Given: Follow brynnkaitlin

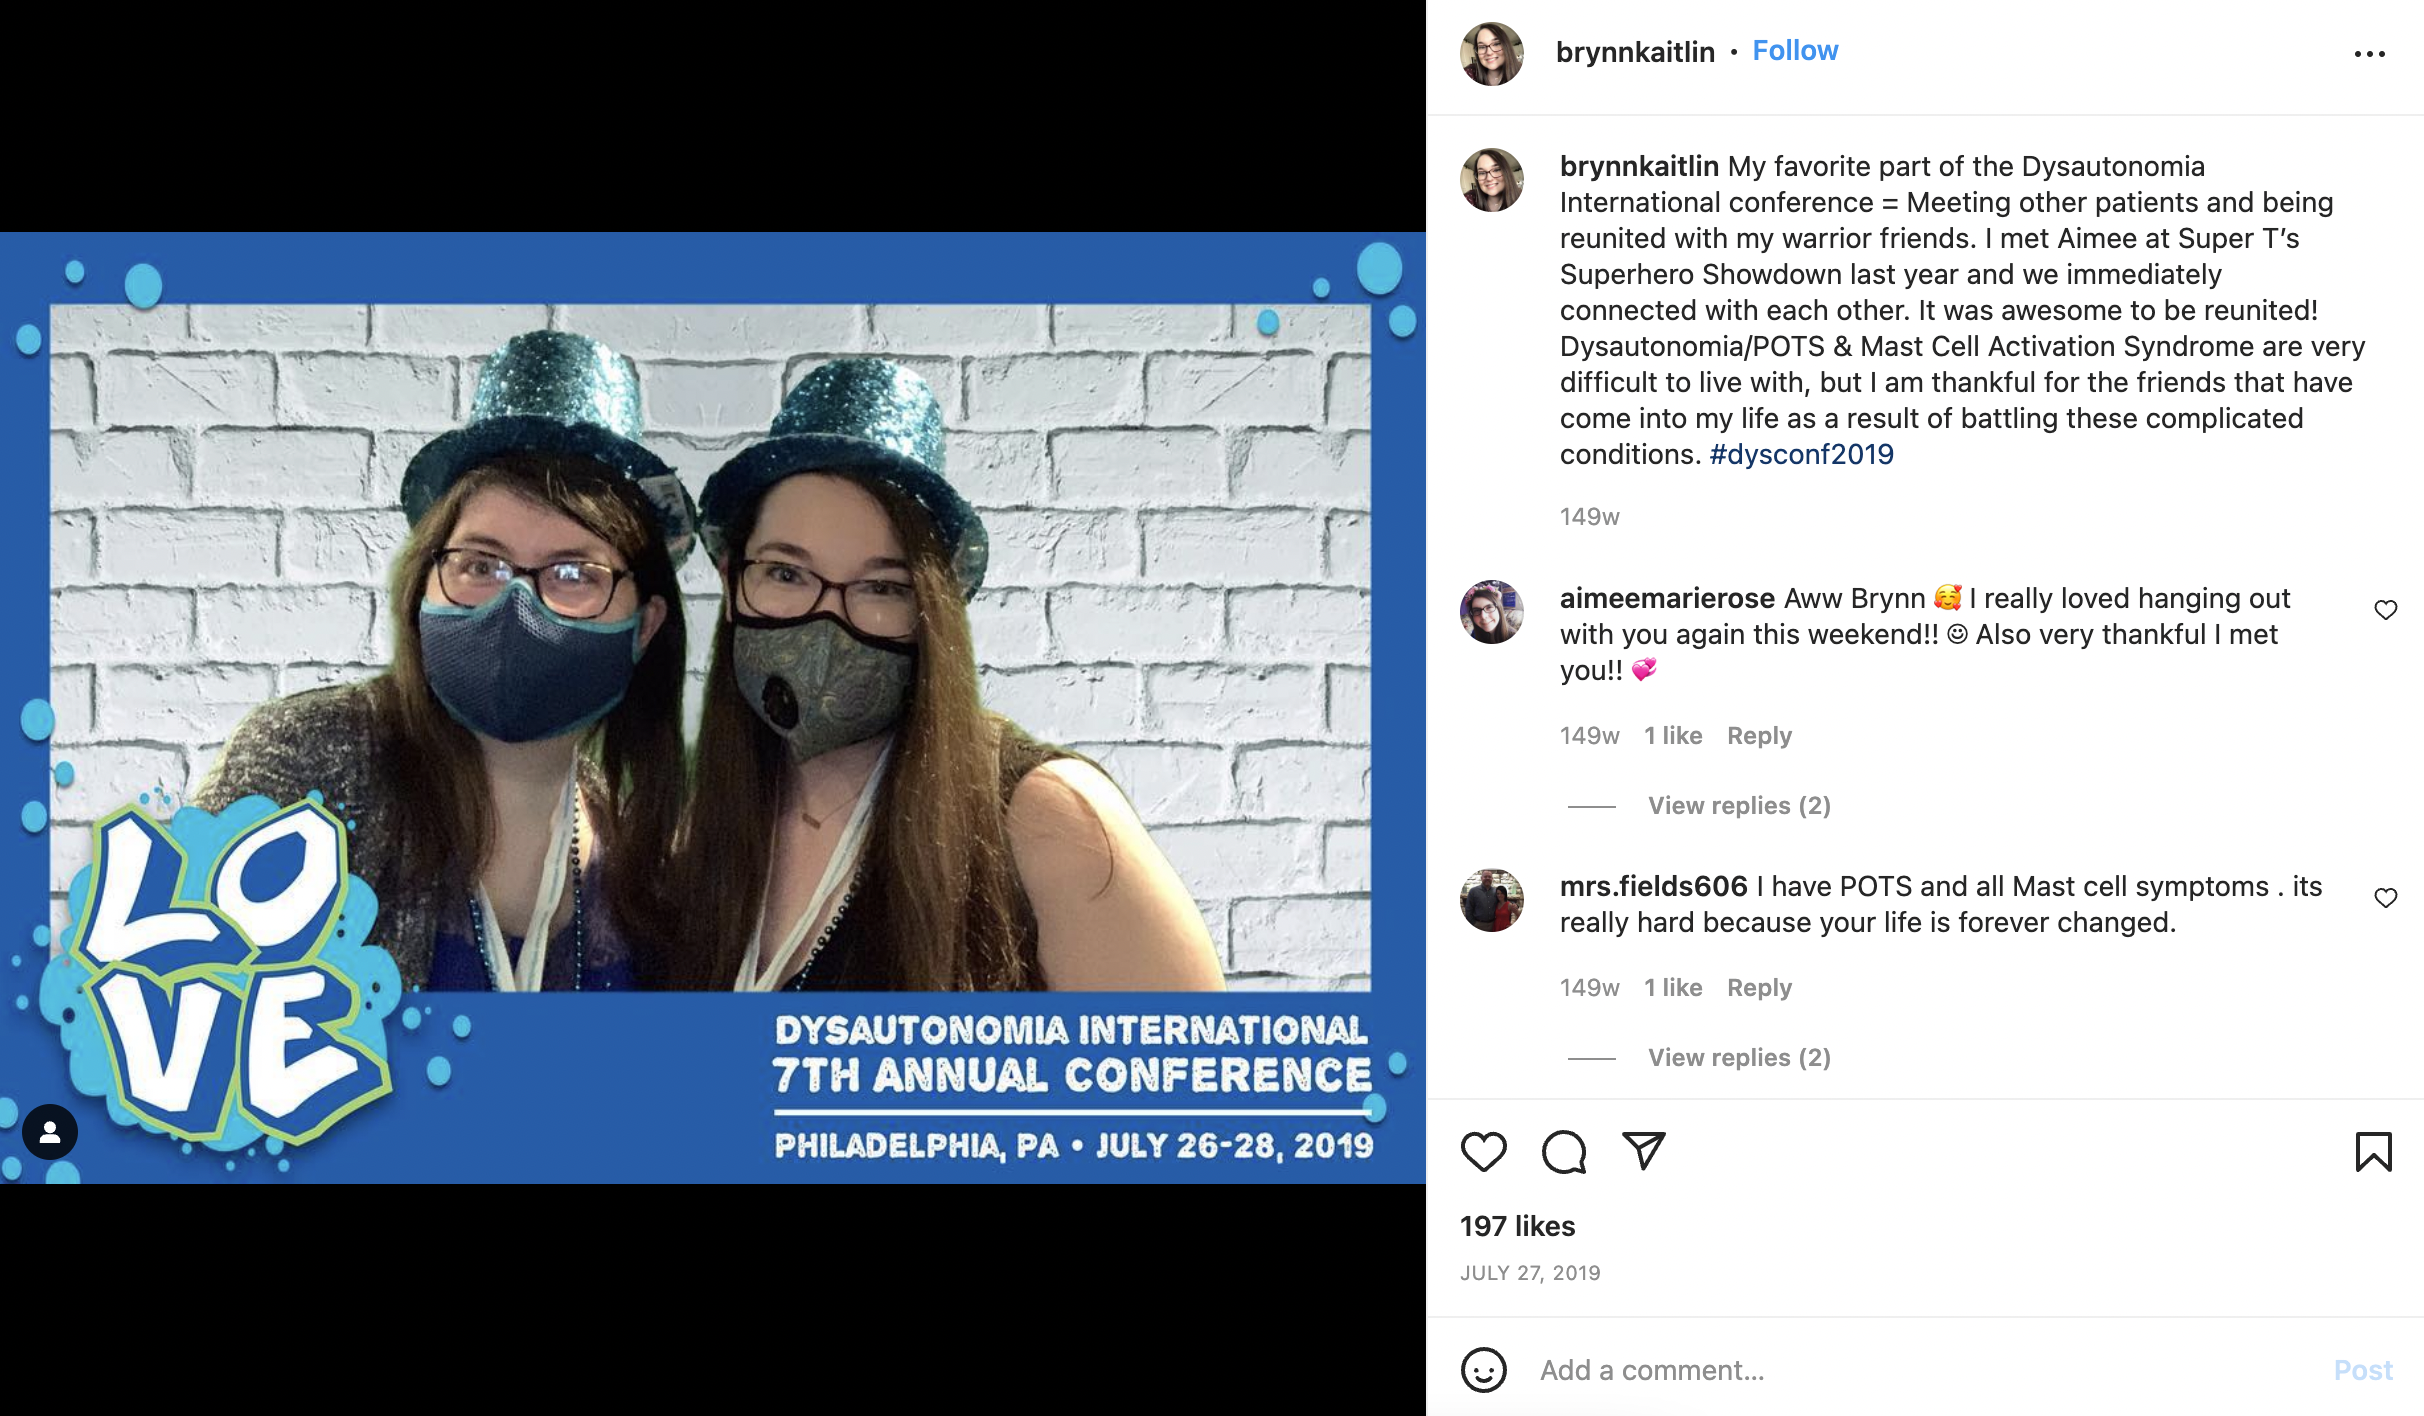Looking at the screenshot, I should [x=1795, y=51].
